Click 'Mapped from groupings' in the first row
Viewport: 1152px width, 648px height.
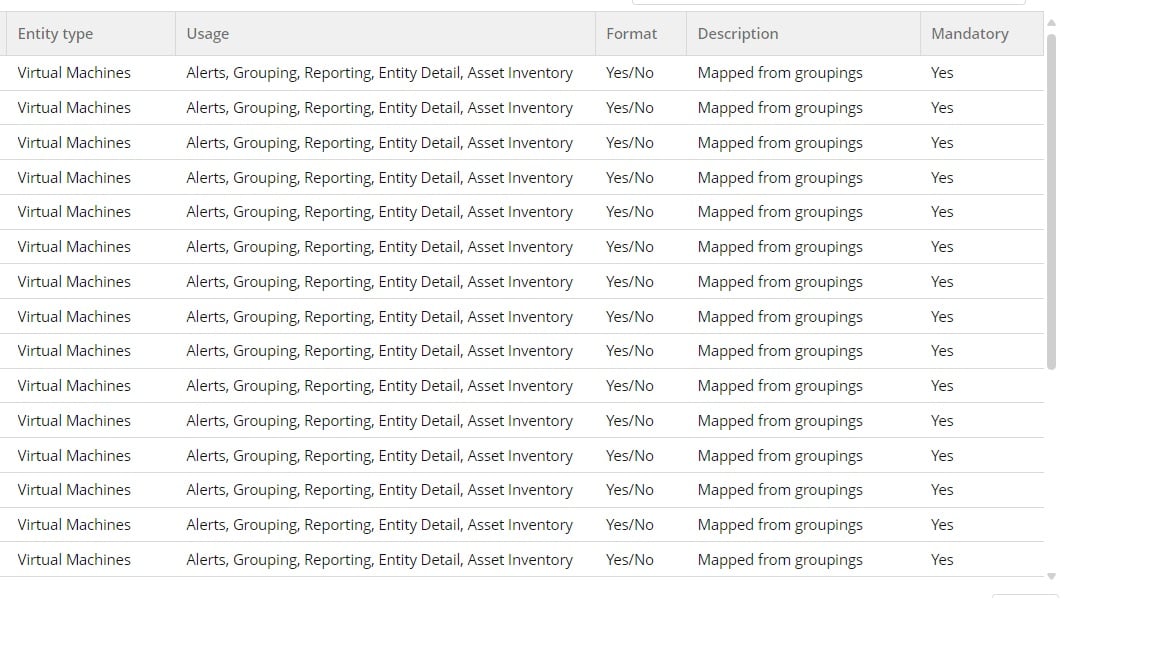(x=780, y=73)
